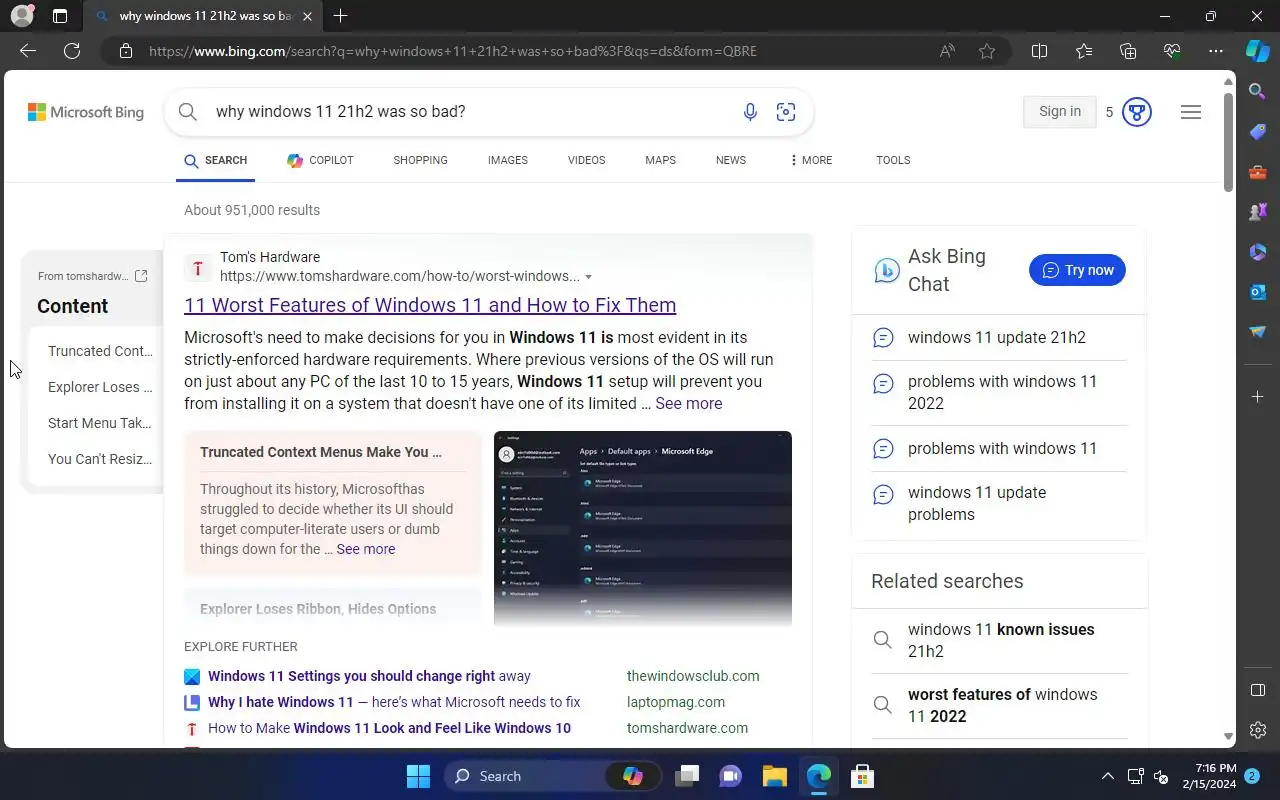This screenshot has height=800, width=1280.
Task: Open the sidebar Microsoft 365 icon
Action: (1258, 252)
